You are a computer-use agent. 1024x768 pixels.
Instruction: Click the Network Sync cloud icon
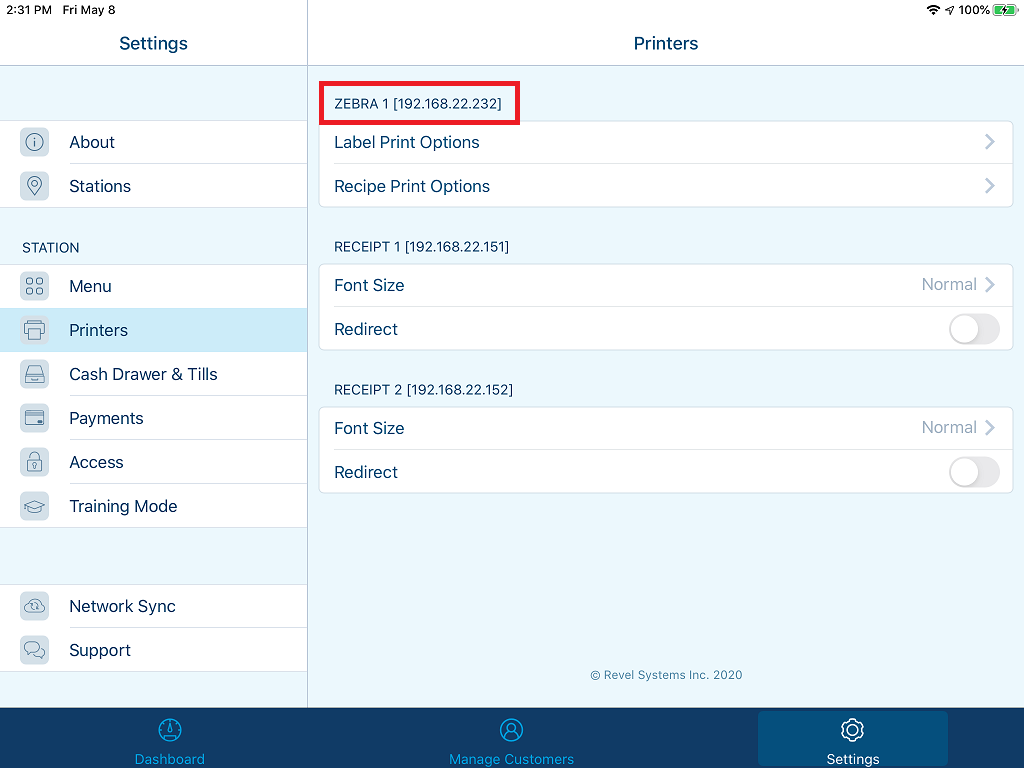(x=34, y=606)
